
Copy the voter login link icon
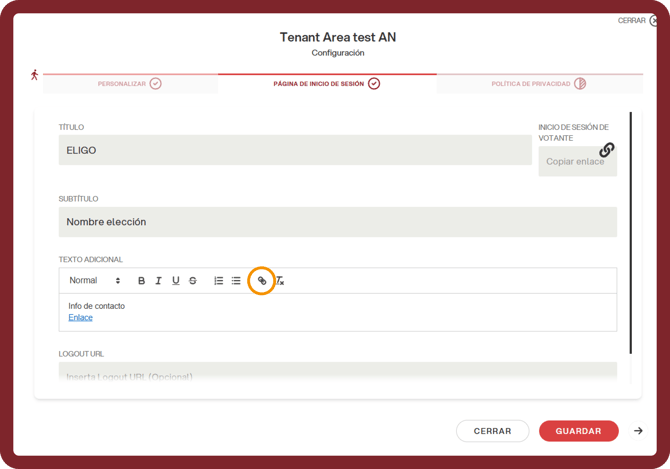[x=606, y=150]
